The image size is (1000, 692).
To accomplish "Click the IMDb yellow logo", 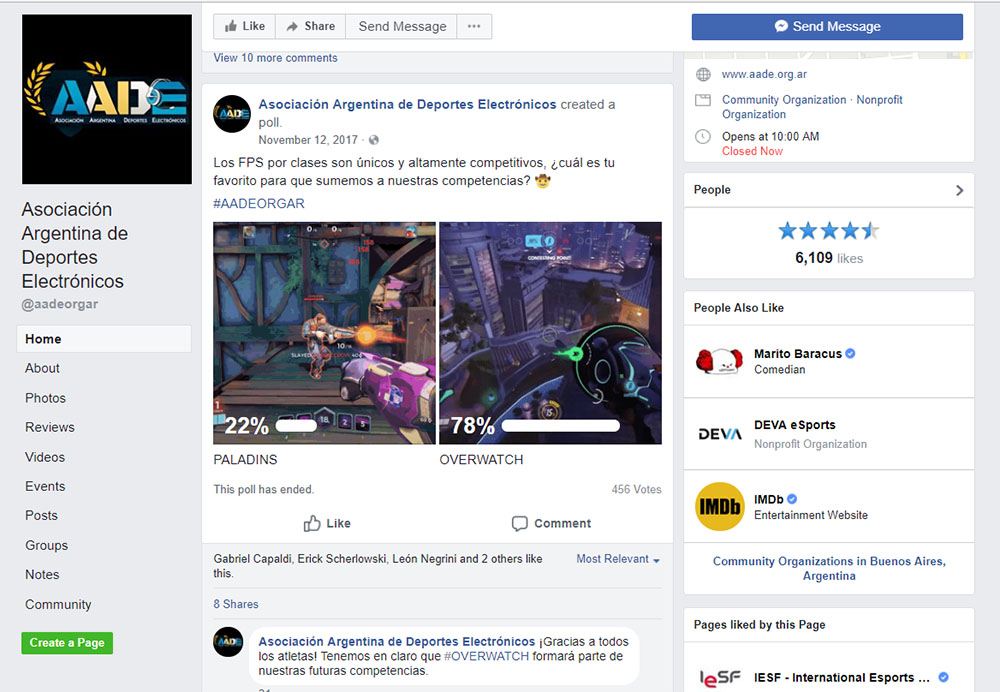I will (719, 506).
